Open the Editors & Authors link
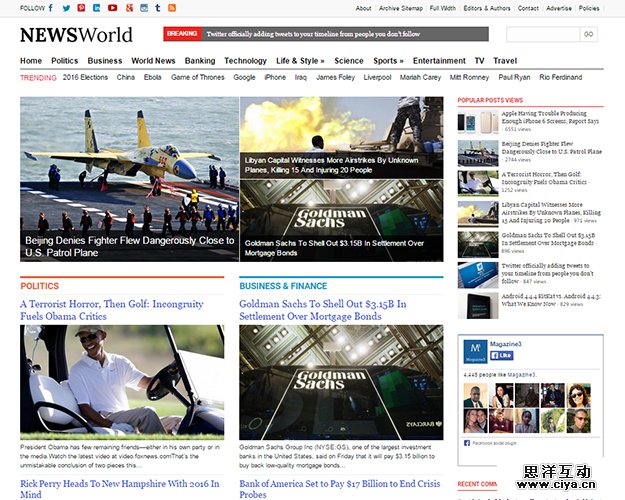The height and width of the screenshot is (500, 625). (x=487, y=8)
